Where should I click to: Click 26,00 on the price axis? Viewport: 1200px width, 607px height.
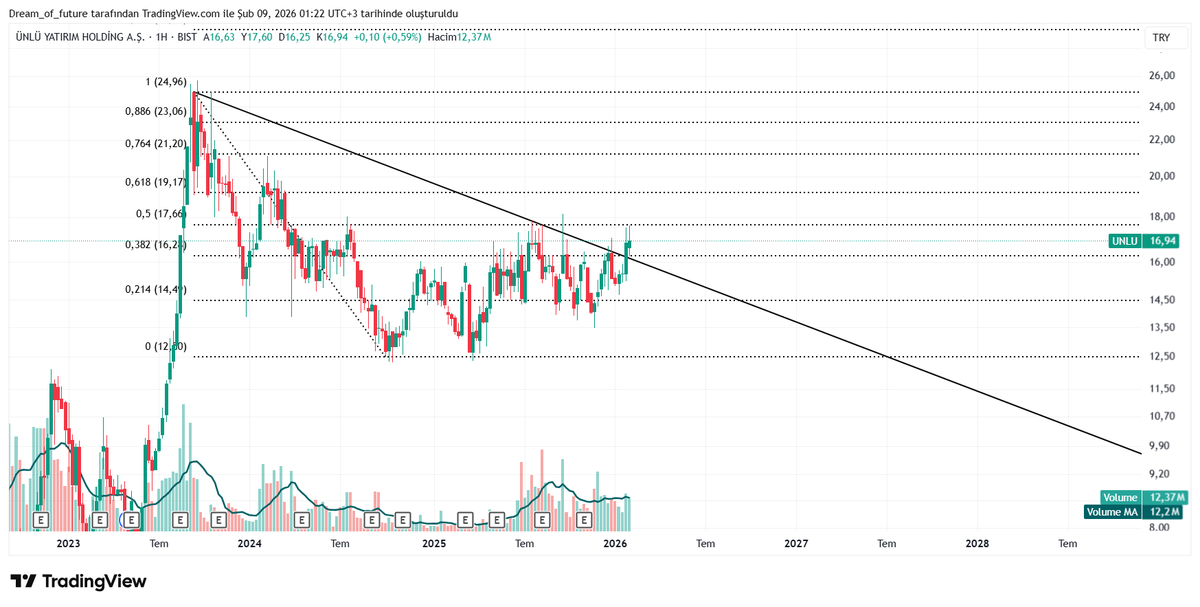pos(1162,76)
